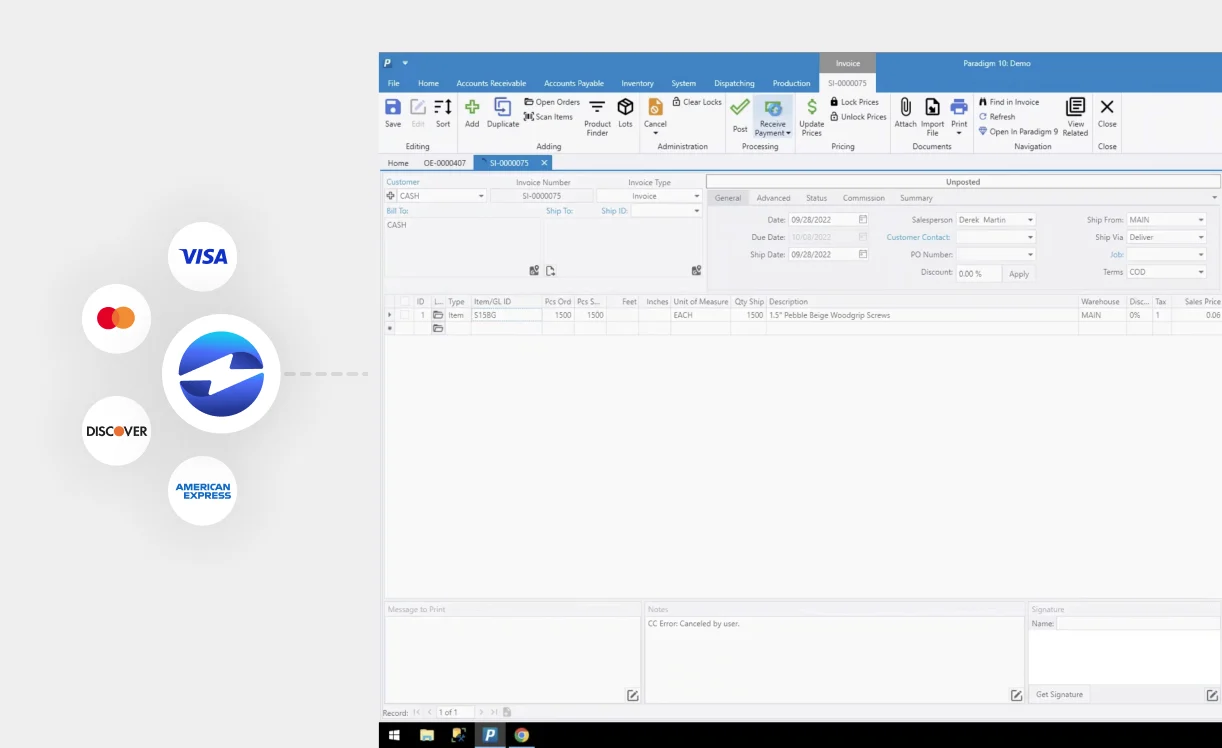This screenshot has height=748, width=1222.
Task: Click the Get Signature button
Action: 1059,694
